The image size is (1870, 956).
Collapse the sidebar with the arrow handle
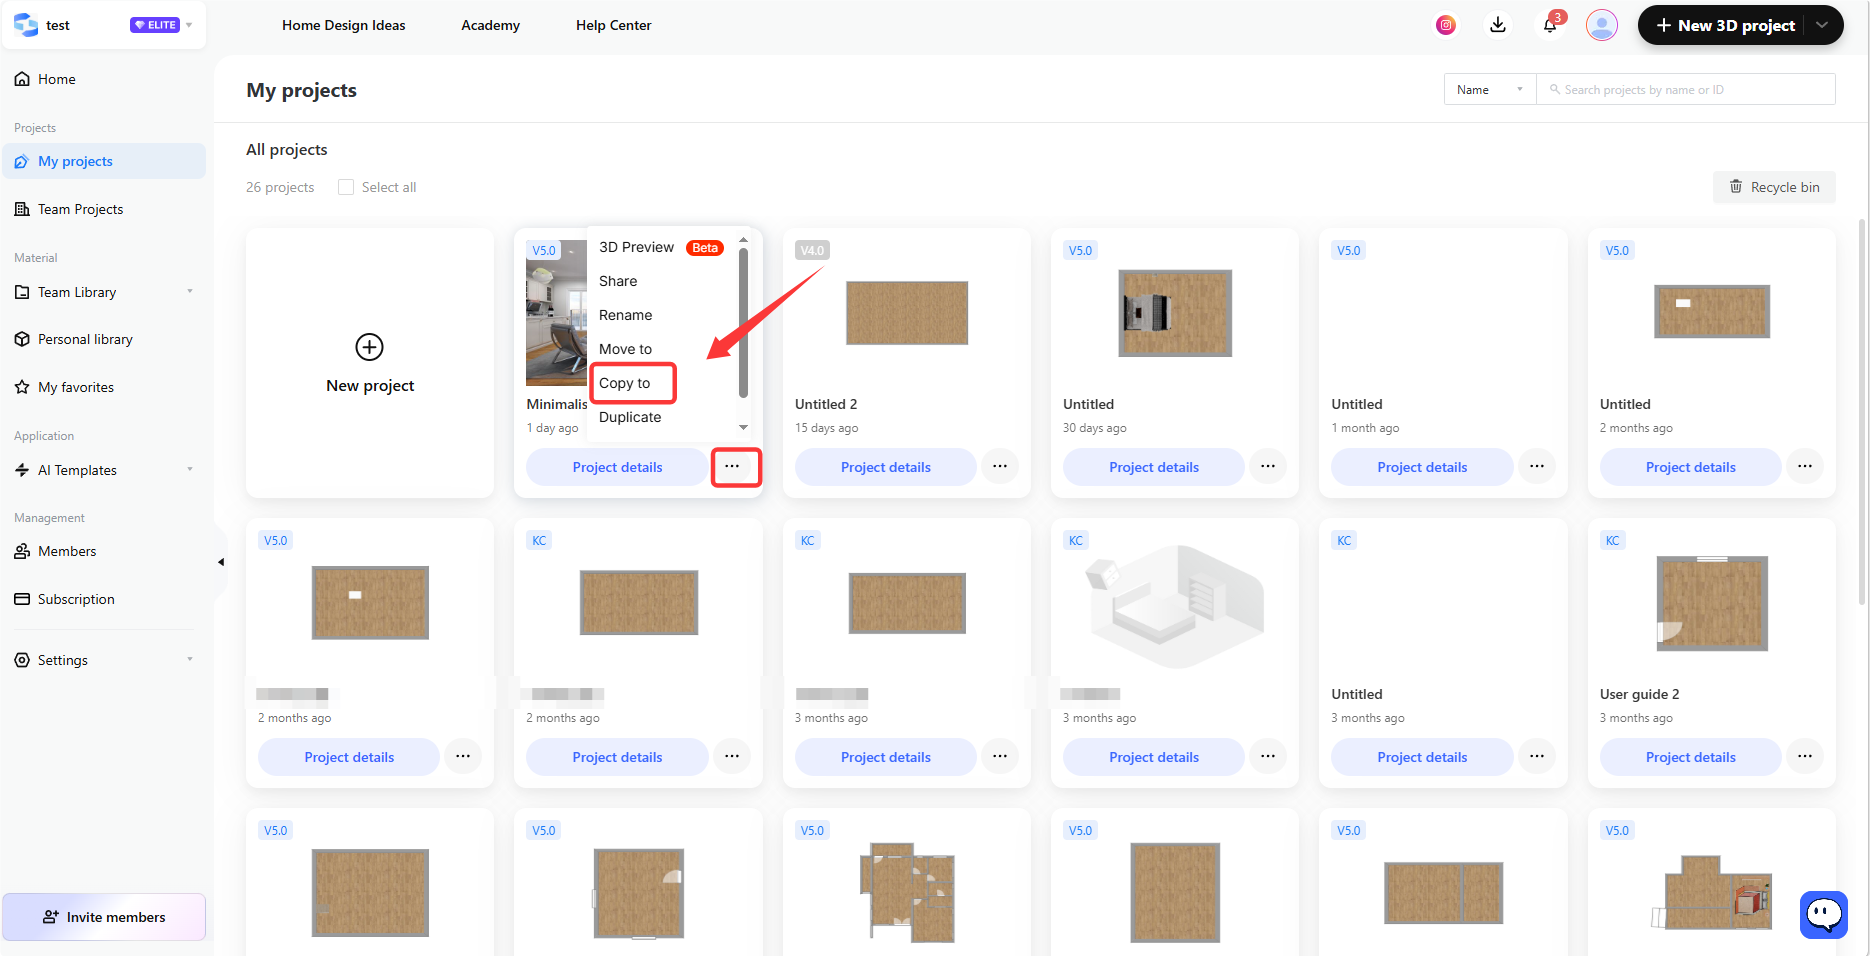[221, 562]
